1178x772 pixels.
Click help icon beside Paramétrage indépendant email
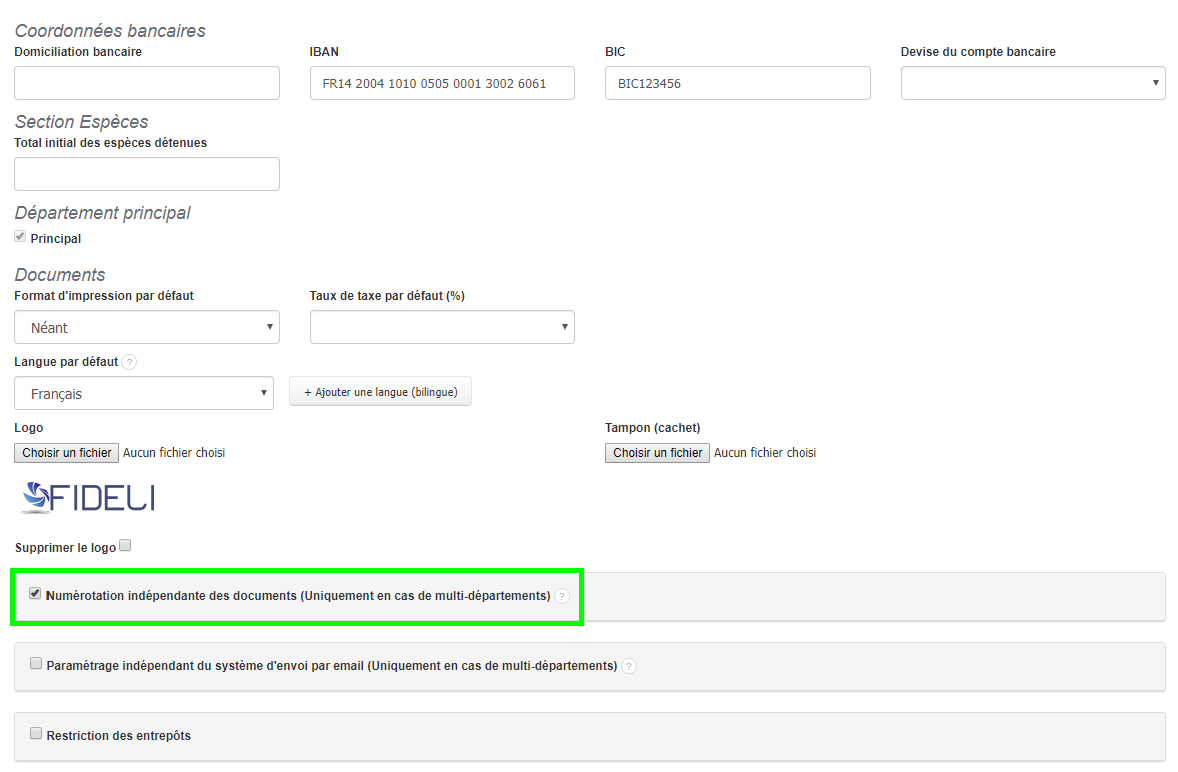click(629, 666)
